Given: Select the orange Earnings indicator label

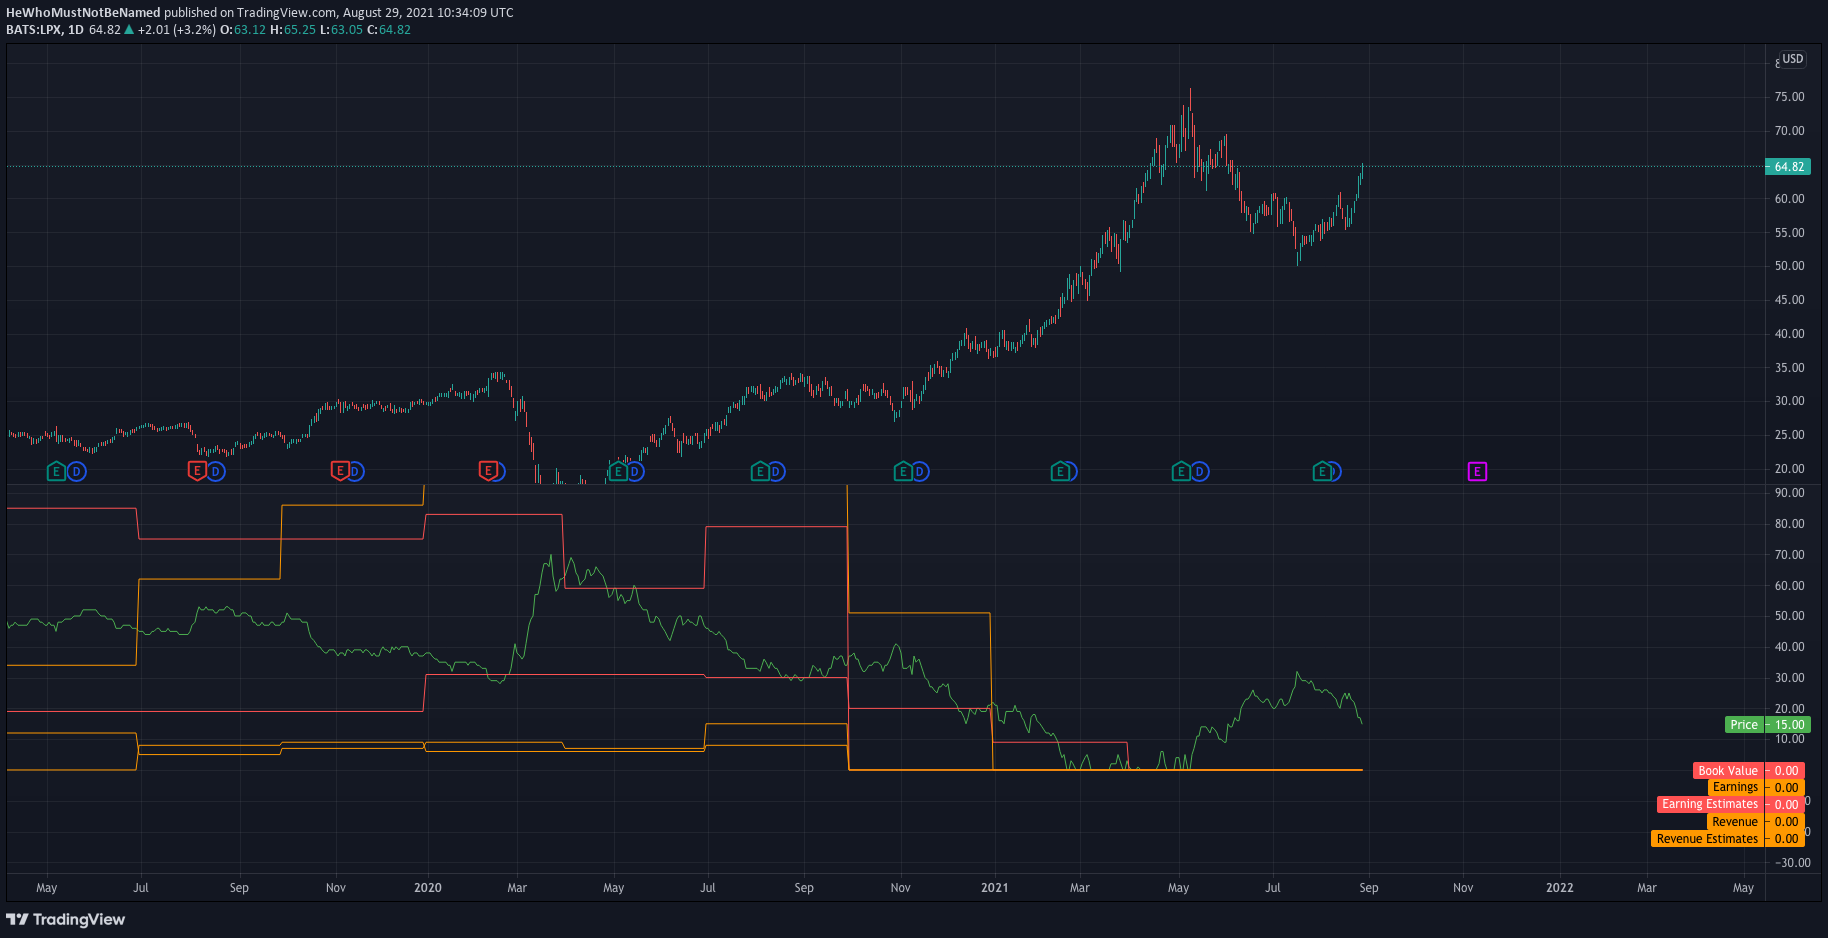Looking at the screenshot, I should coord(1735,787).
